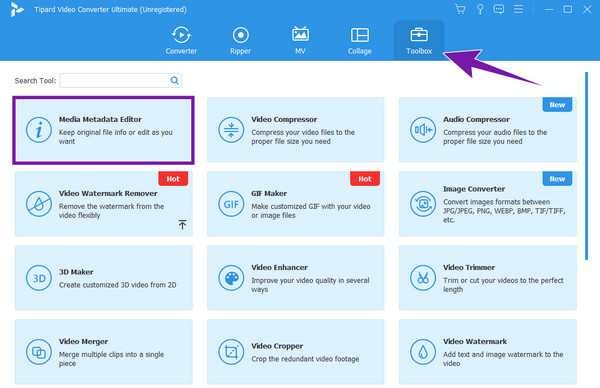Viewport: 600px width, 388px height.
Task: Focus the Search Tool input field
Action: 121,80
